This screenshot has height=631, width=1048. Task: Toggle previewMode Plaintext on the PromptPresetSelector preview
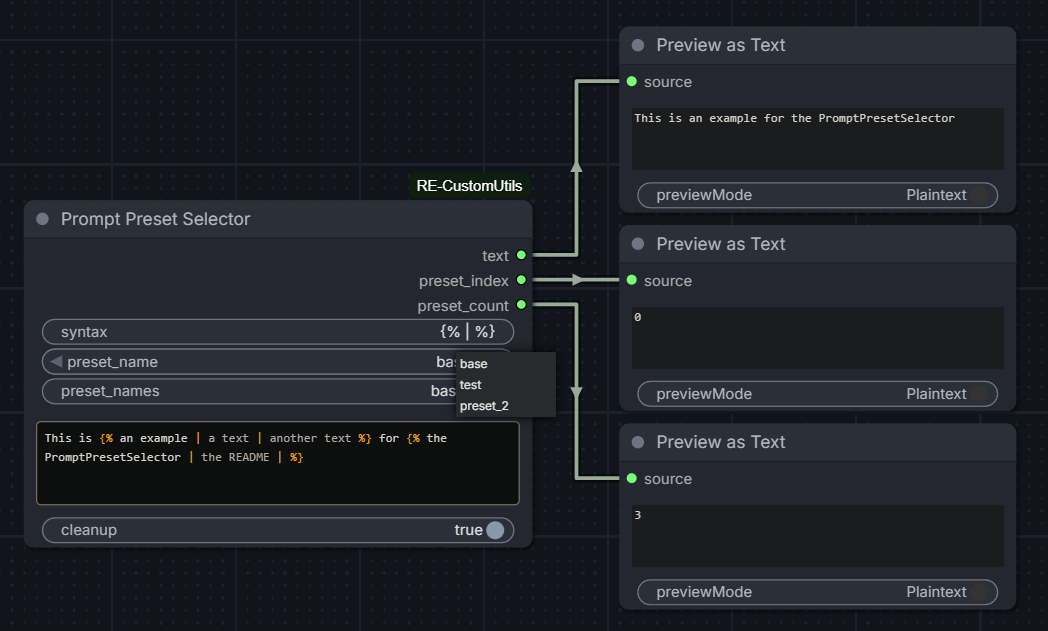(x=817, y=195)
